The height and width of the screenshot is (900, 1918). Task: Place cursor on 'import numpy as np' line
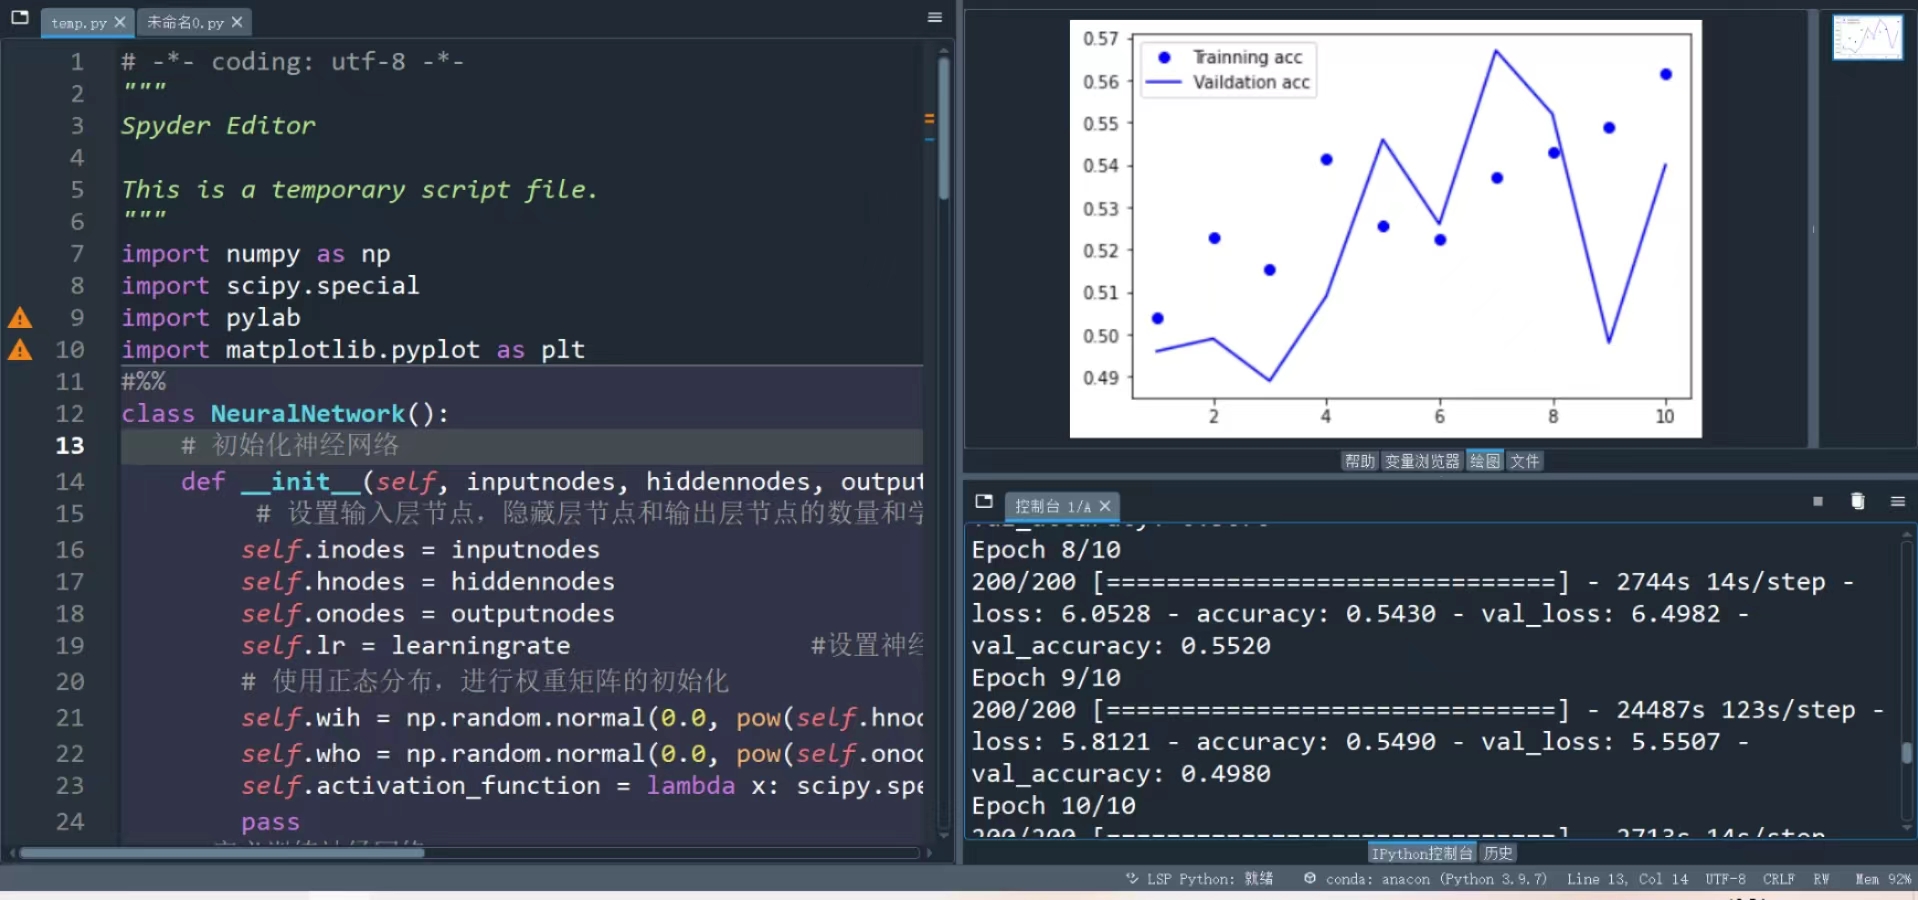[256, 254]
